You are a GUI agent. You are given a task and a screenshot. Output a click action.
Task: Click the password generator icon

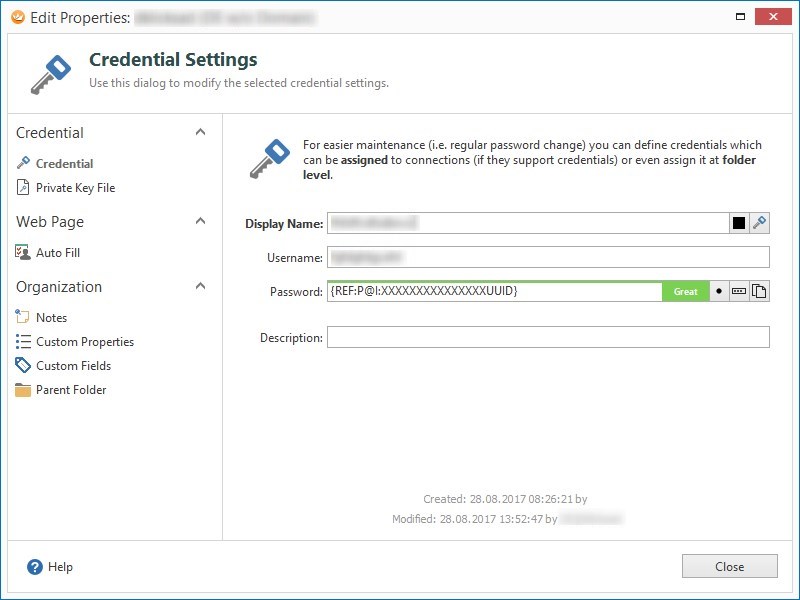click(x=739, y=291)
